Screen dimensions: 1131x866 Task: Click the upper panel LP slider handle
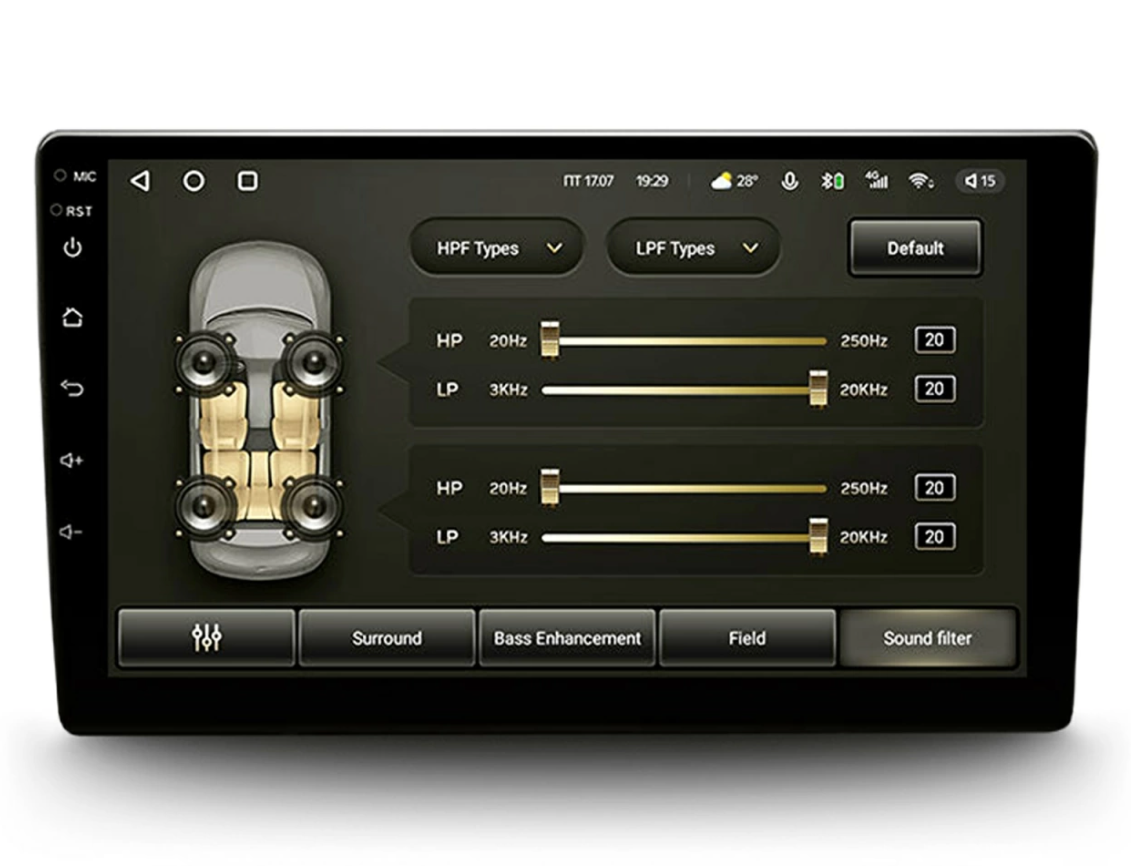818,389
